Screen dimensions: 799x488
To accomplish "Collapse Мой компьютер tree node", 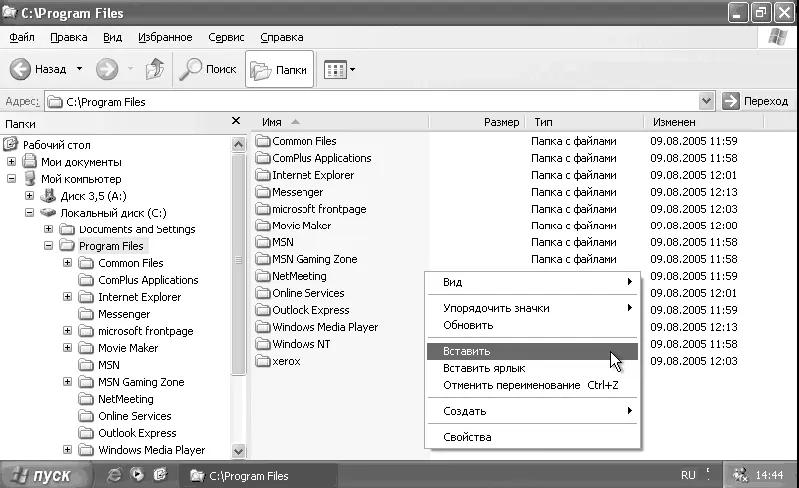I will tap(12, 179).
